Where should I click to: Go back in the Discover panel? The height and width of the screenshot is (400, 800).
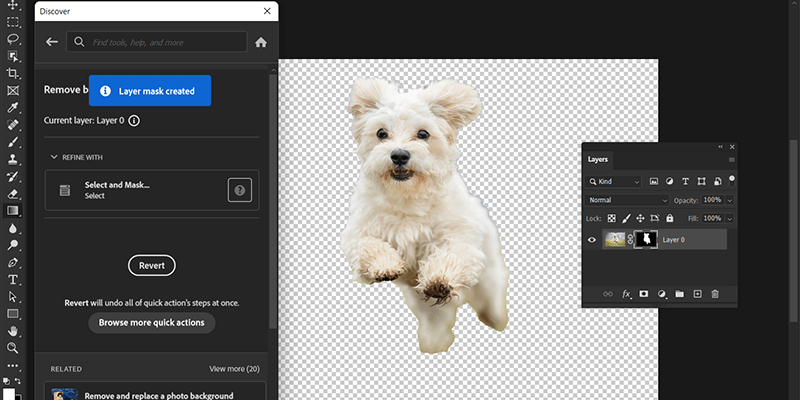[52, 42]
